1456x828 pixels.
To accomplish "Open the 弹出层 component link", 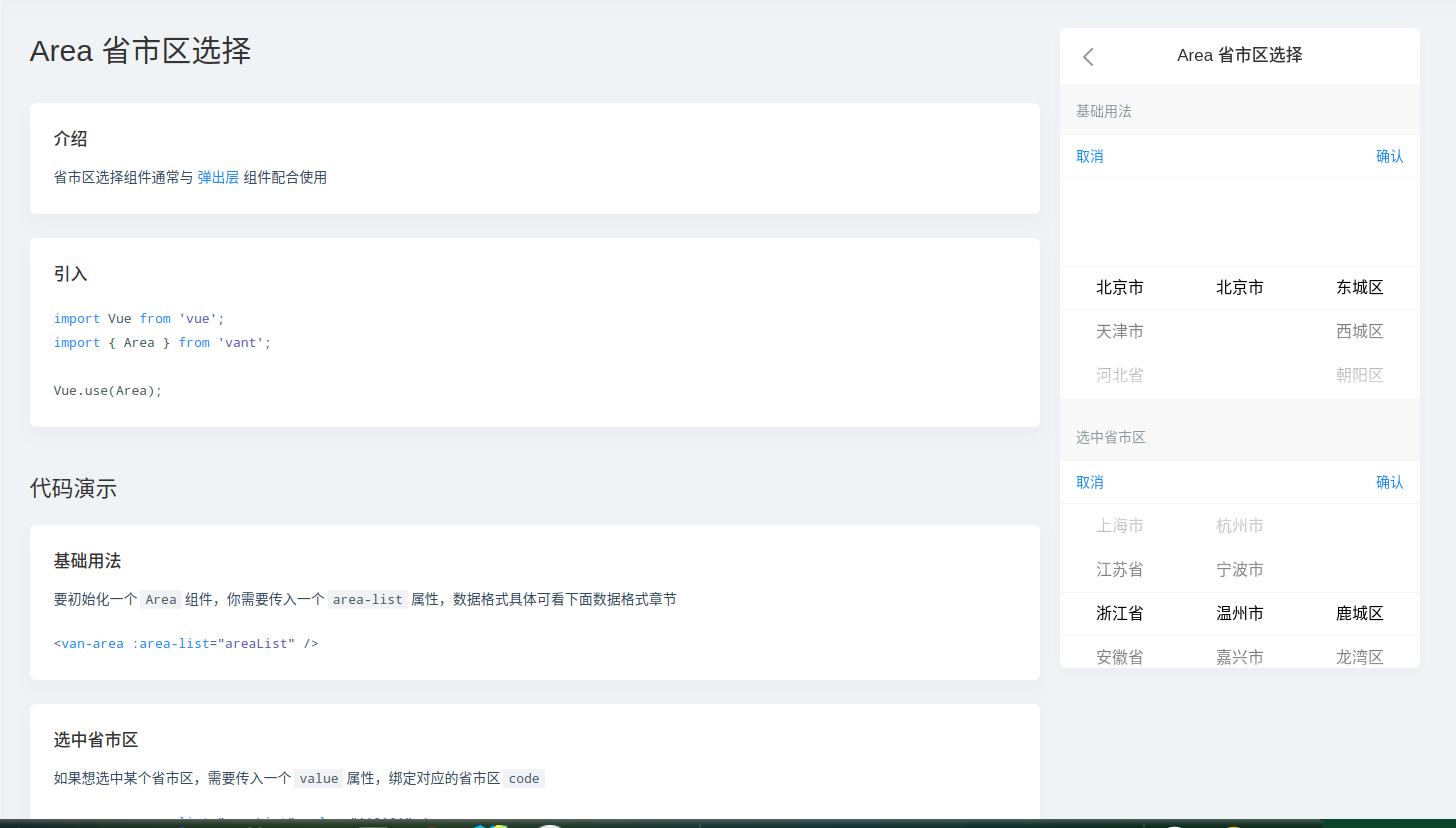I will pyautogui.click(x=218, y=178).
